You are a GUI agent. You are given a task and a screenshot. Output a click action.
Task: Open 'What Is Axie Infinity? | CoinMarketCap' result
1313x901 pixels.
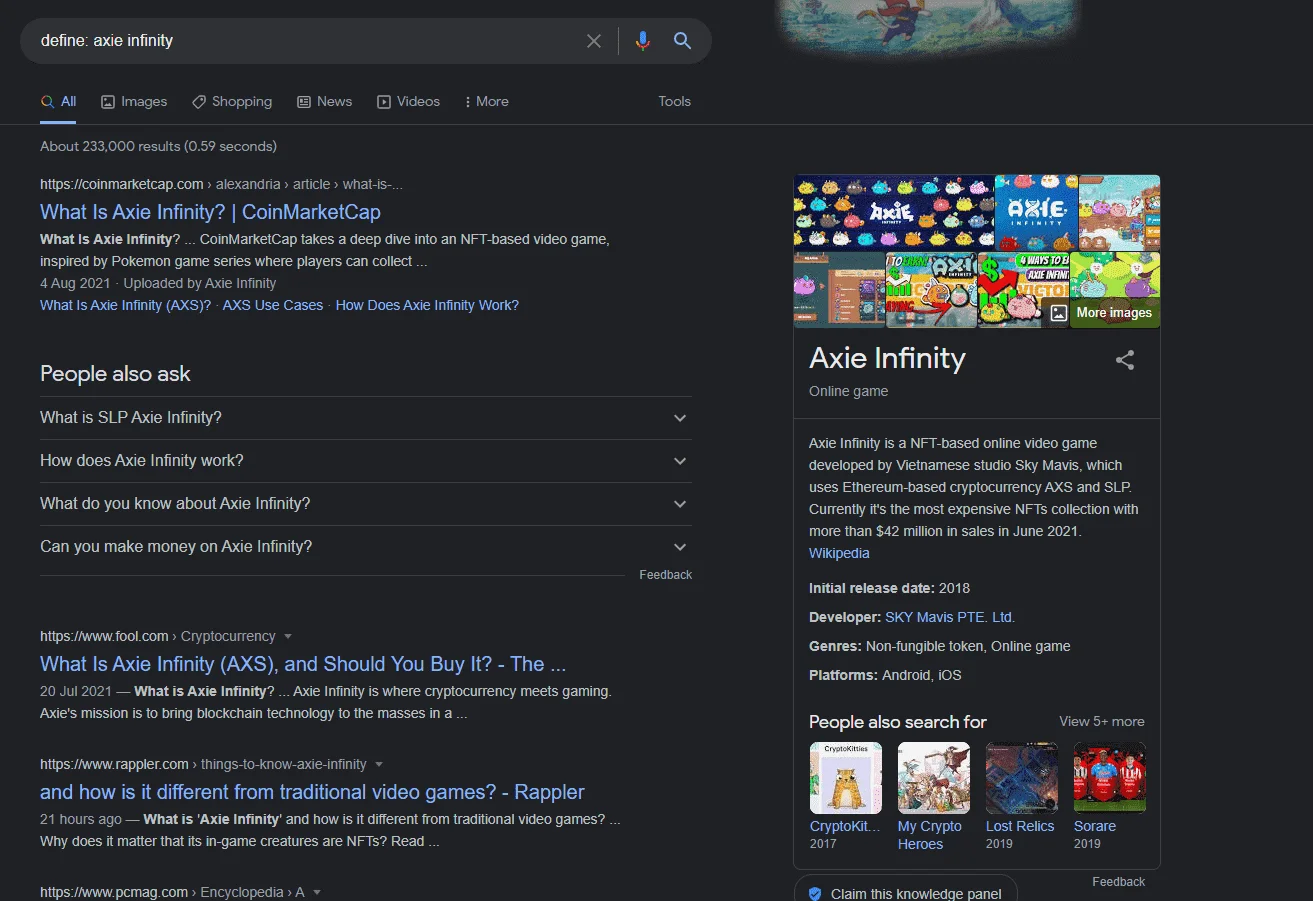210,212
